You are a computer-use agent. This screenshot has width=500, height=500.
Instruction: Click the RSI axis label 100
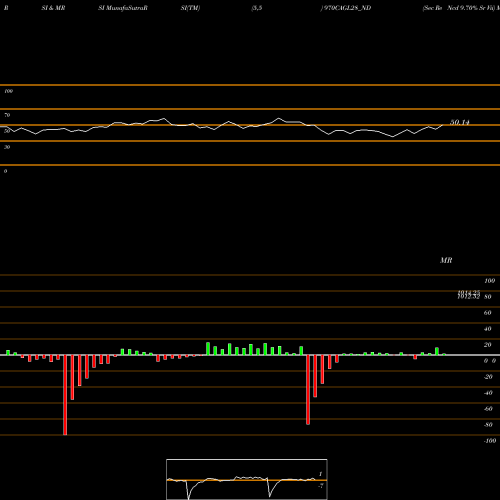click(x=8, y=91)
